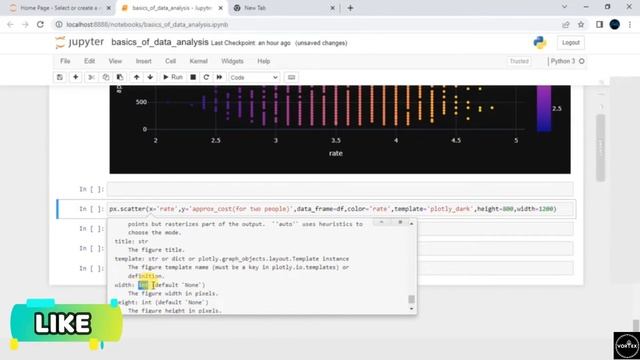This screenshot has height=360, width=640.
Task: Share this page icon in address bar
Action: click(566, 24)
